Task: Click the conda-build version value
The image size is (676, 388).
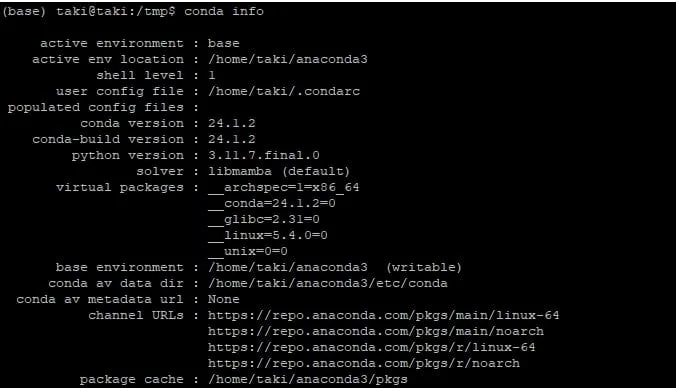Action: pos(232,139)
